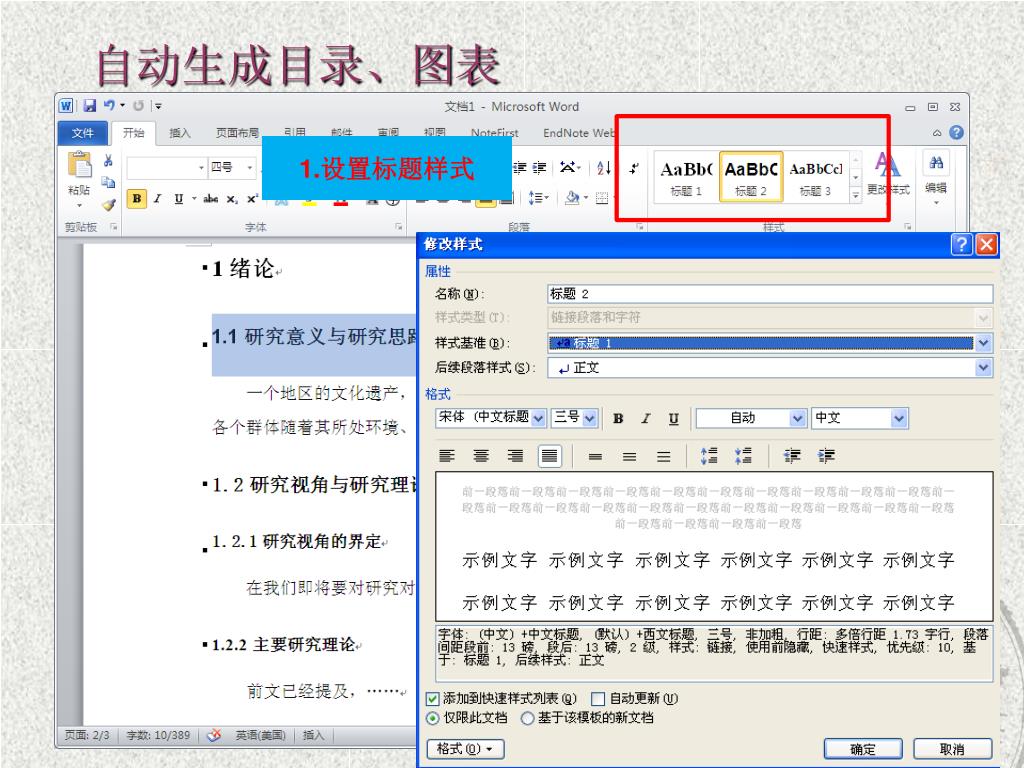Select double line spacing in the dialog
1024x768 pixels.
[x=664, y=456]
